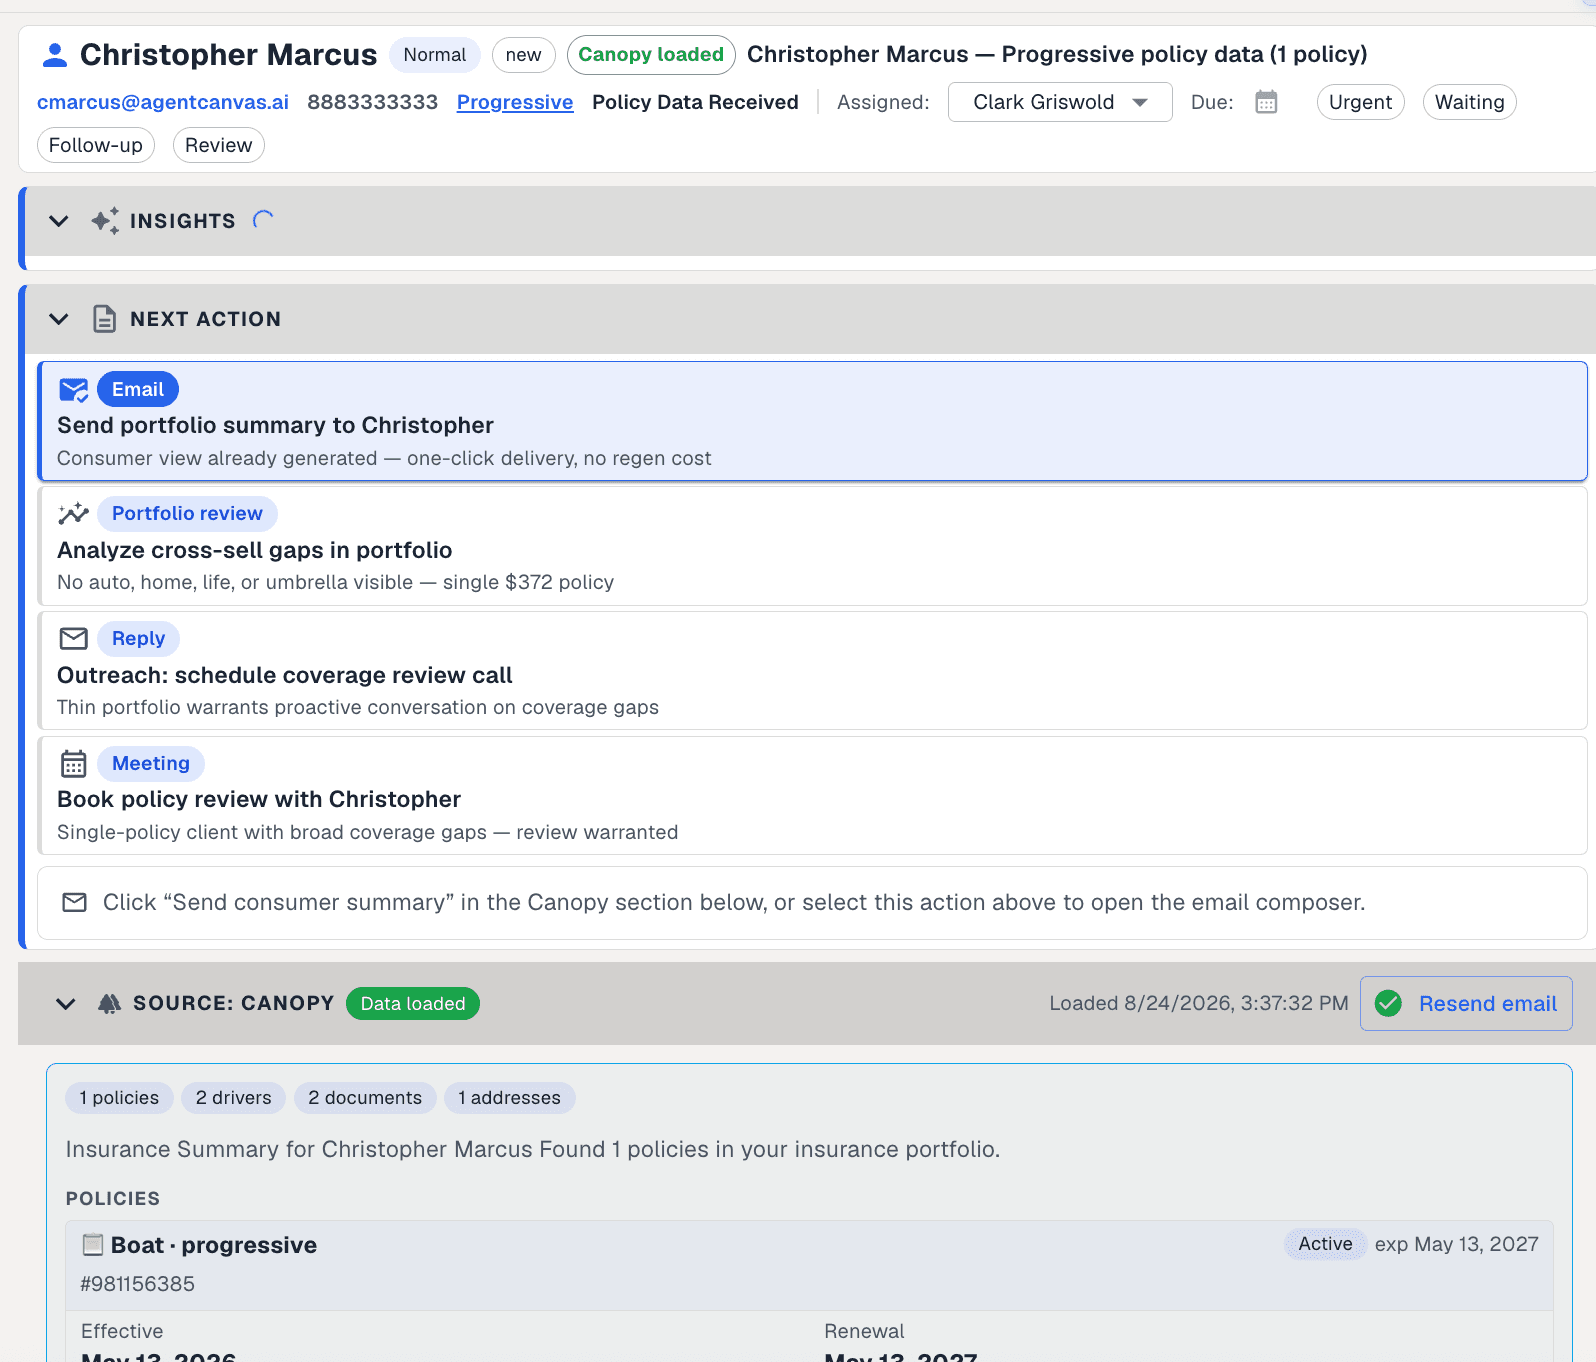
Task: Click the Christopher Marcus name heading
Action: pyautogui.click(x=228, y=55)
